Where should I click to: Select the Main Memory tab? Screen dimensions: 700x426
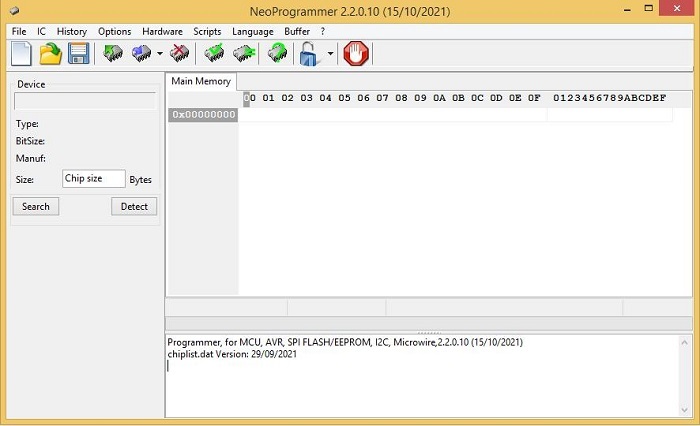pos(201,81)
